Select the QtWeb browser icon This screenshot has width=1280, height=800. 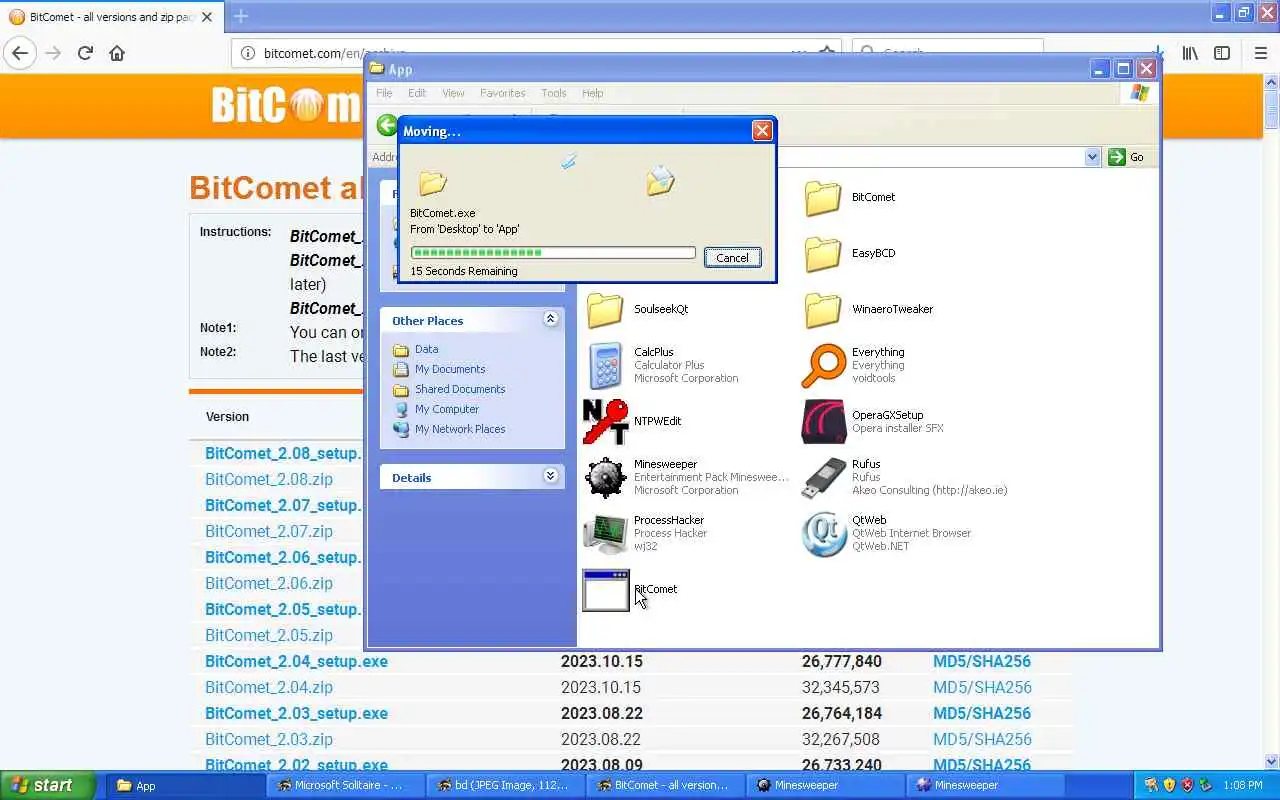(x=824, y=533)
